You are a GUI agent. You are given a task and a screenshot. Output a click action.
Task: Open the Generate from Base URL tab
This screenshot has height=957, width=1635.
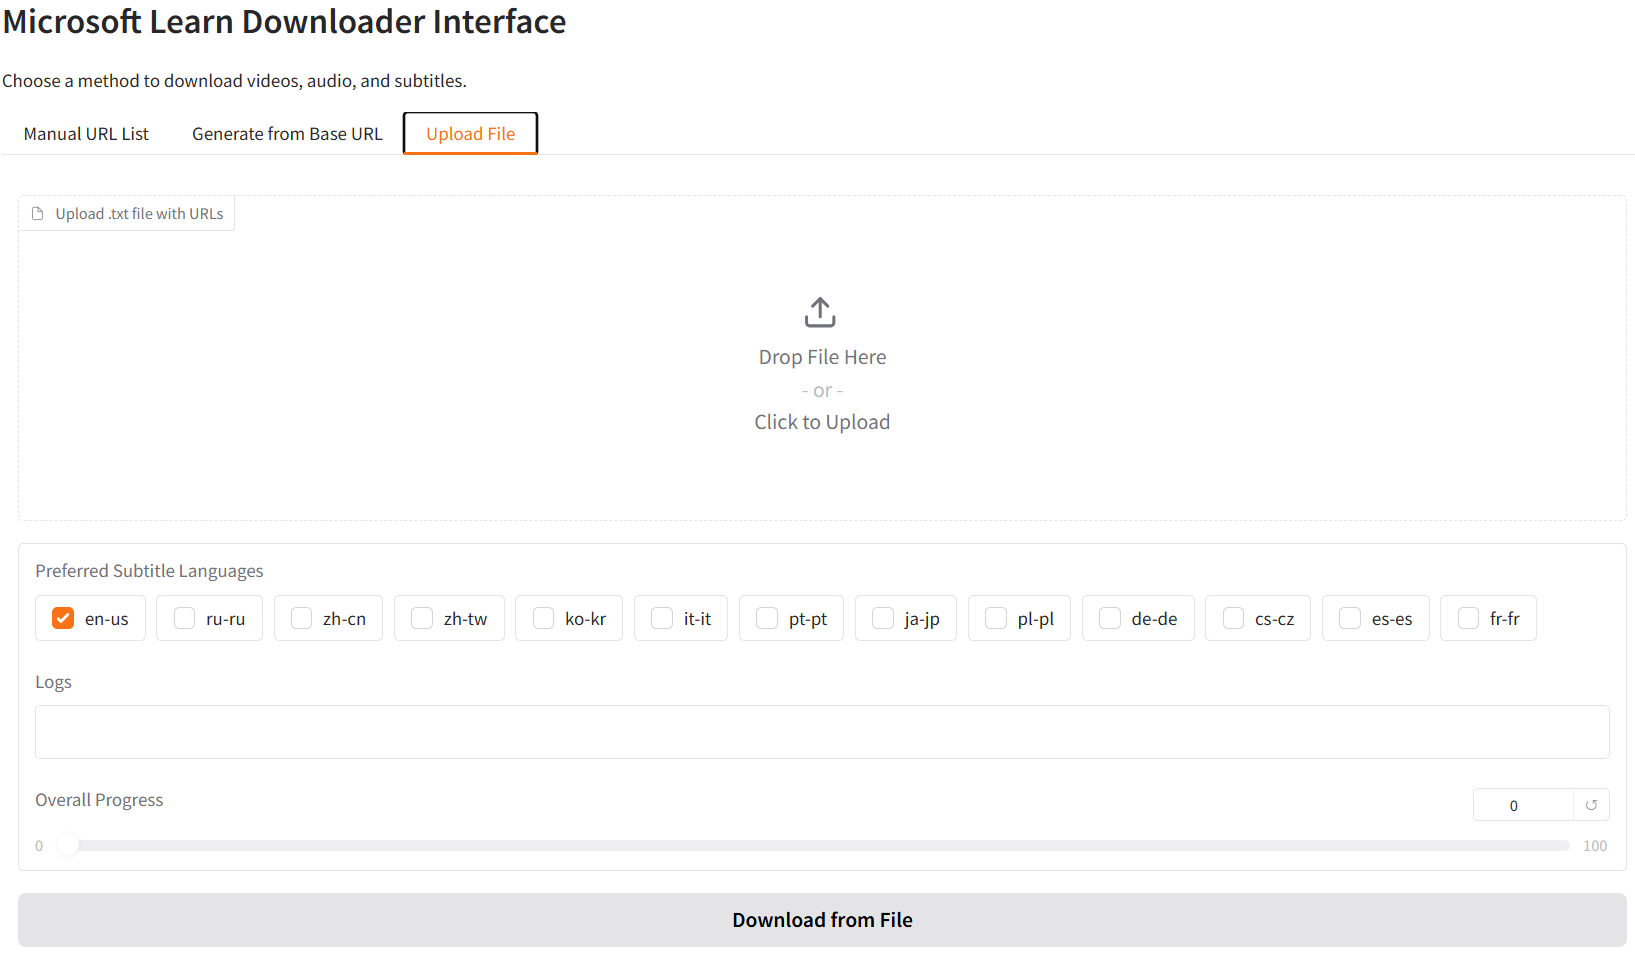(287, 134)
